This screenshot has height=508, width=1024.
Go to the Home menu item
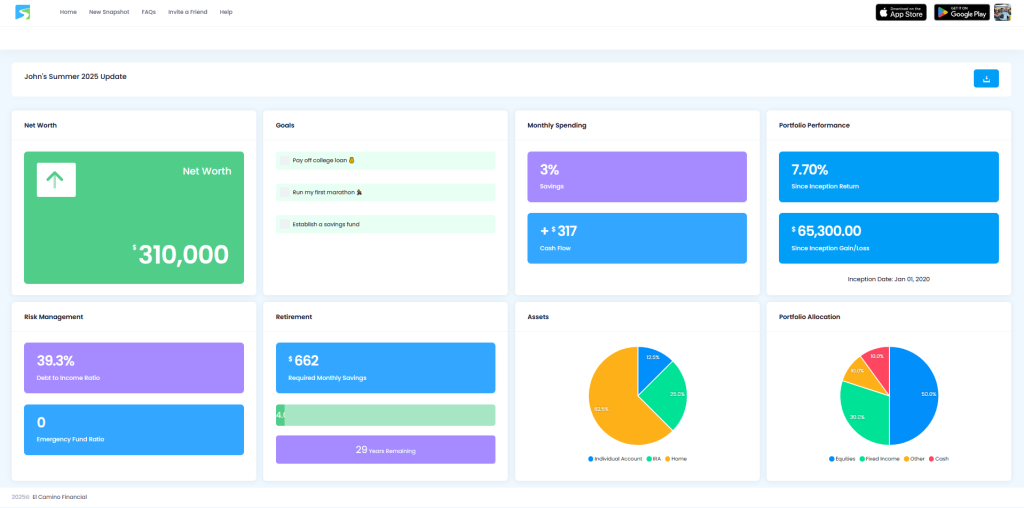click(x=68, y=12)
